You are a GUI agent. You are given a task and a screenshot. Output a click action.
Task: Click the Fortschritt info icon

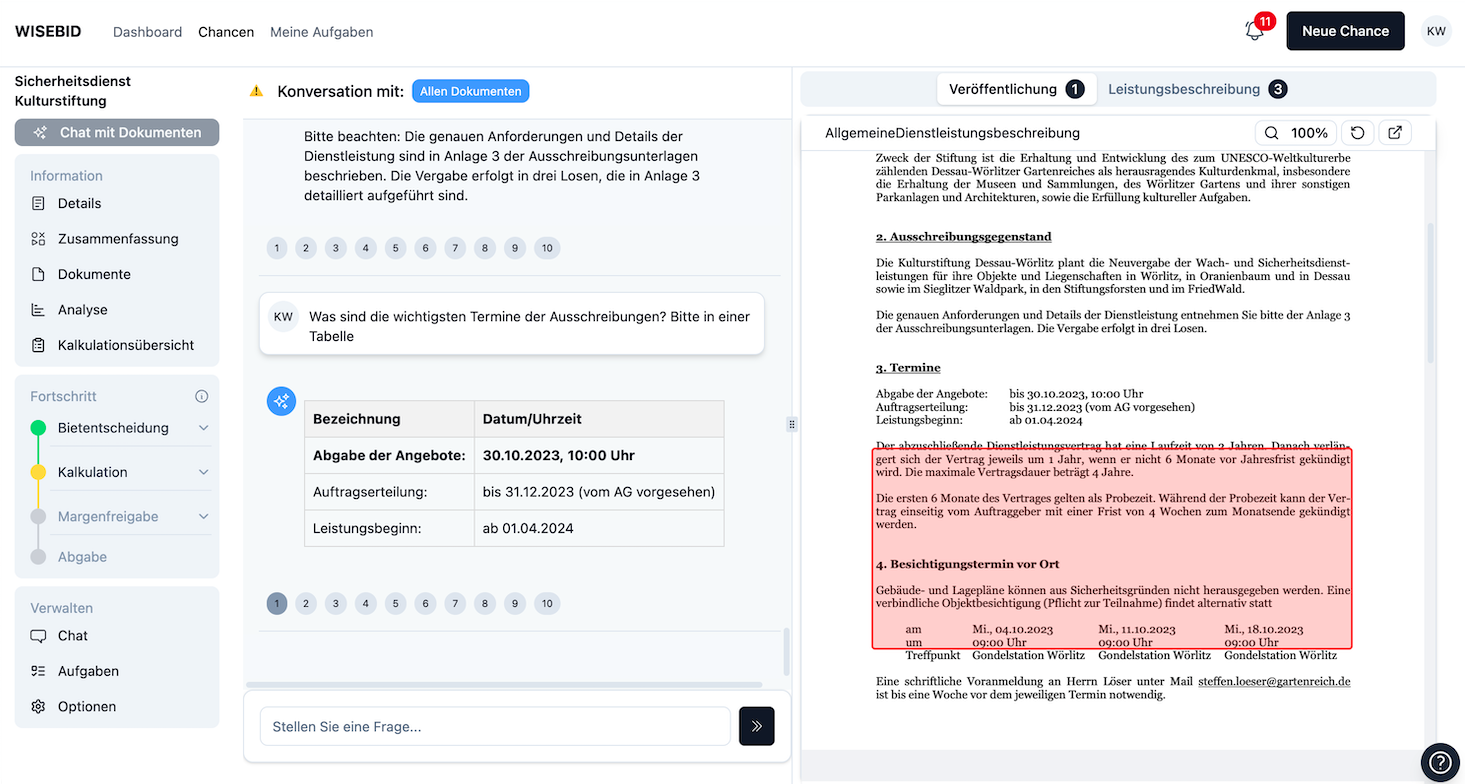(201, 396)
